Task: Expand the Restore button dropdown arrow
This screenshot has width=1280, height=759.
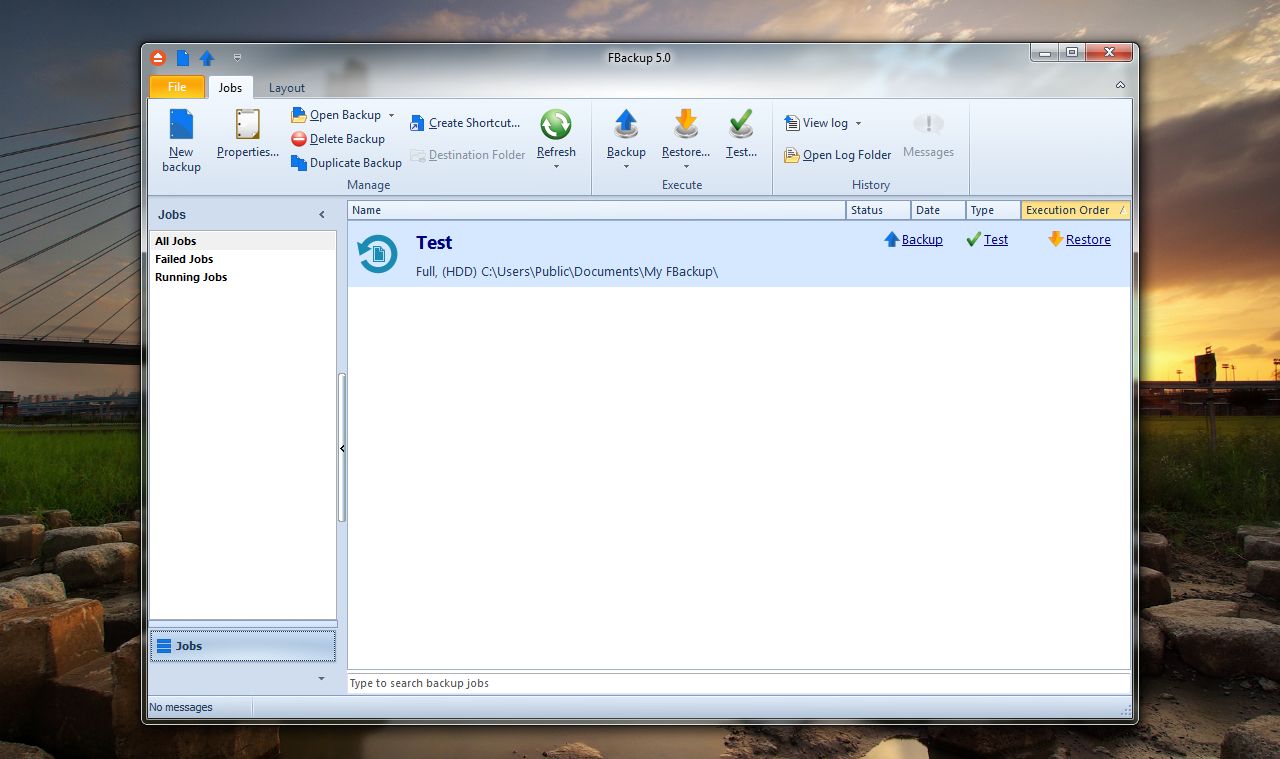Action: (x=686, y=166)
